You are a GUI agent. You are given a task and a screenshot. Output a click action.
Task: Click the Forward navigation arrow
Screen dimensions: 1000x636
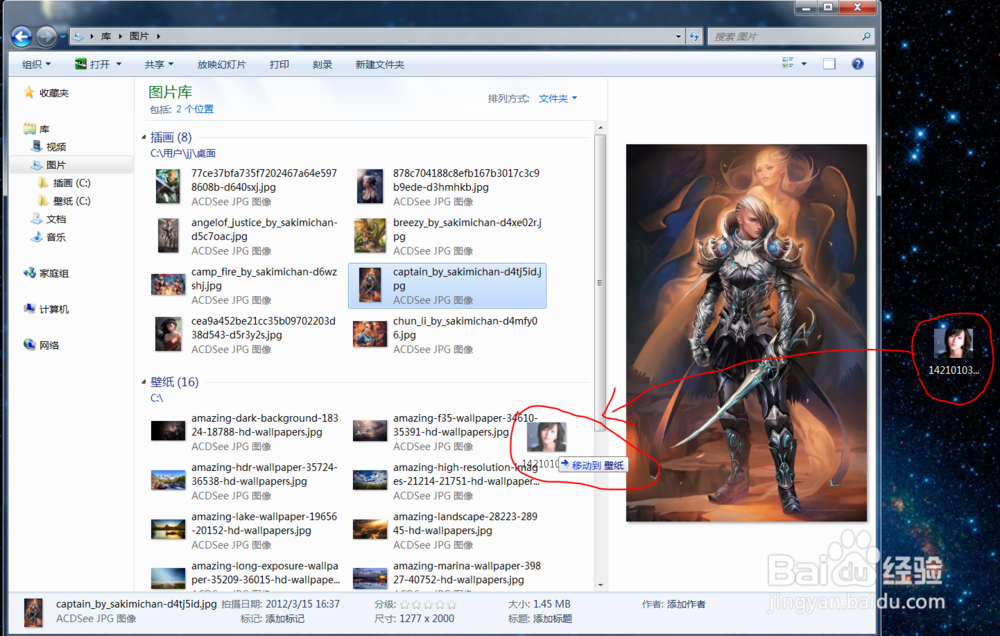pos(46,36)
